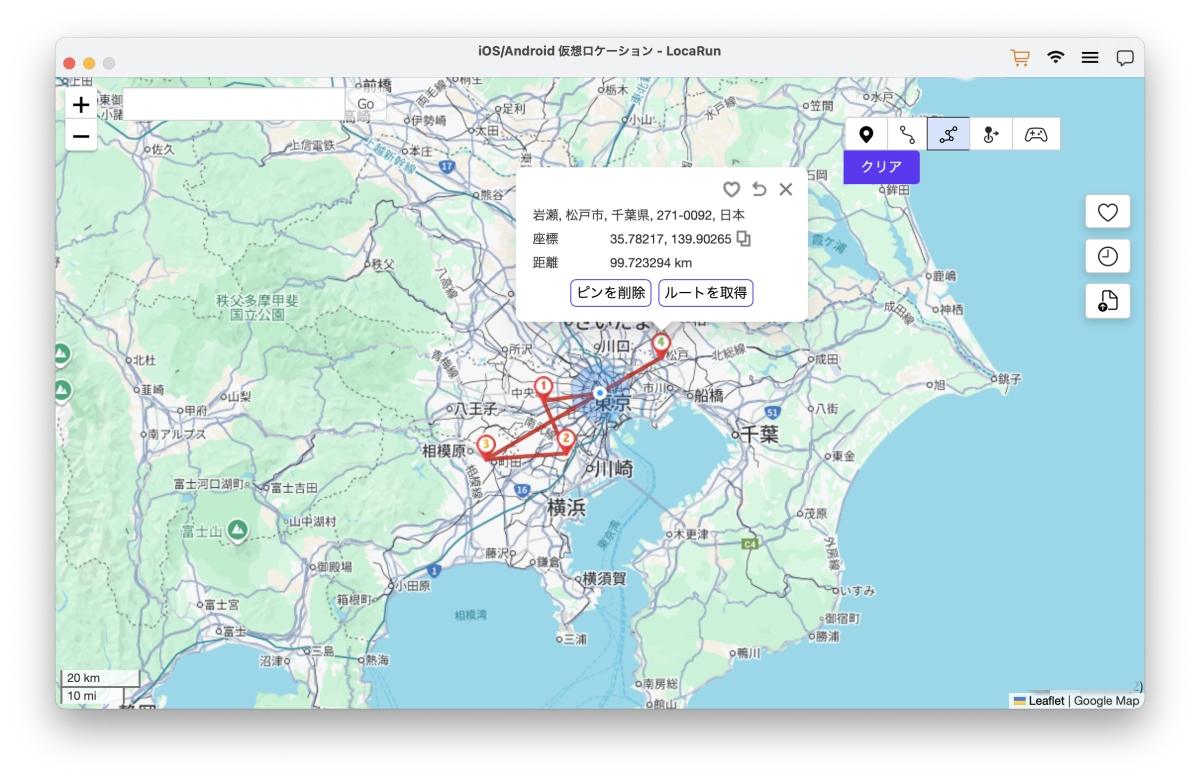Click the 千葉 city label on map
Image resolution: width=1200 pixels, height=782 pixels.
[760, 434]
